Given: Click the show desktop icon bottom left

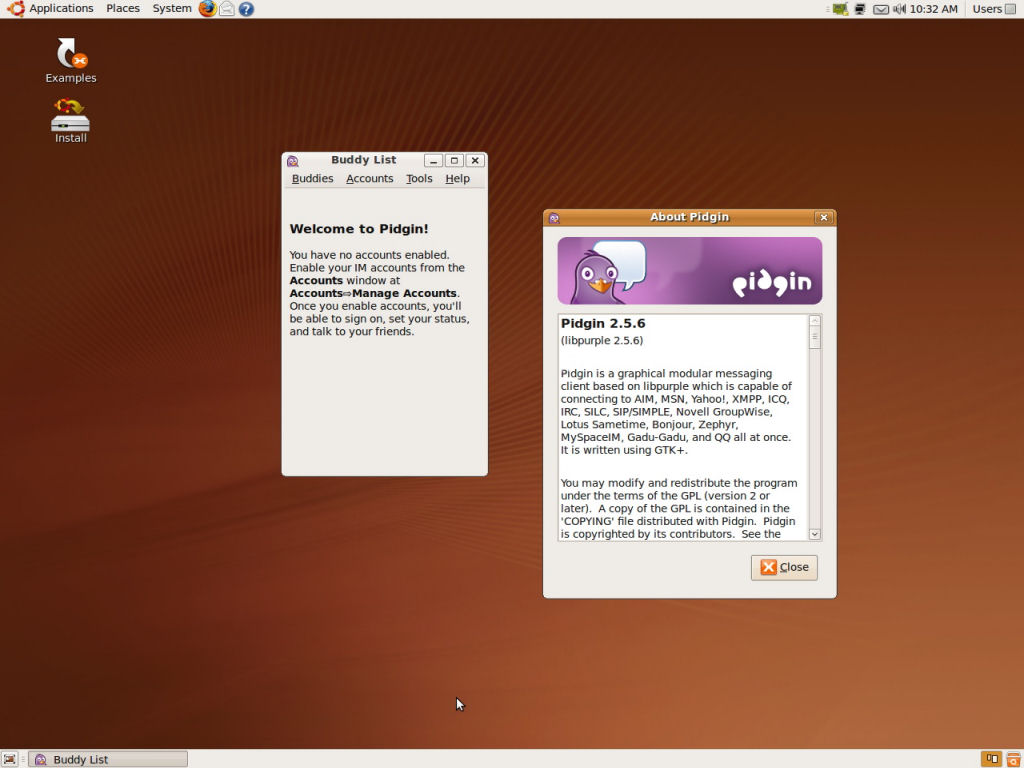Looking at the screenshot, I should (8, 759).
